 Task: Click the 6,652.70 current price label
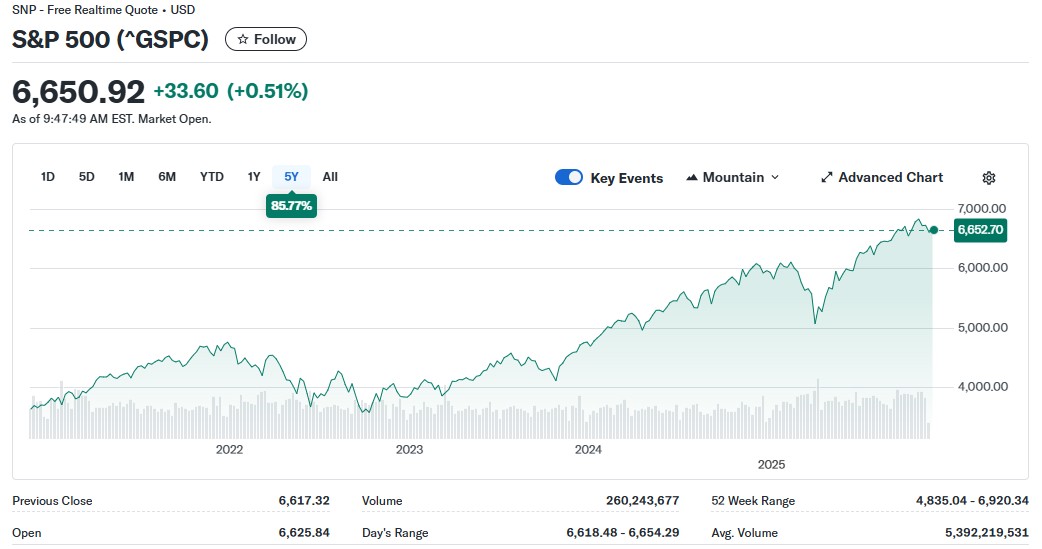tap(980, 230)
